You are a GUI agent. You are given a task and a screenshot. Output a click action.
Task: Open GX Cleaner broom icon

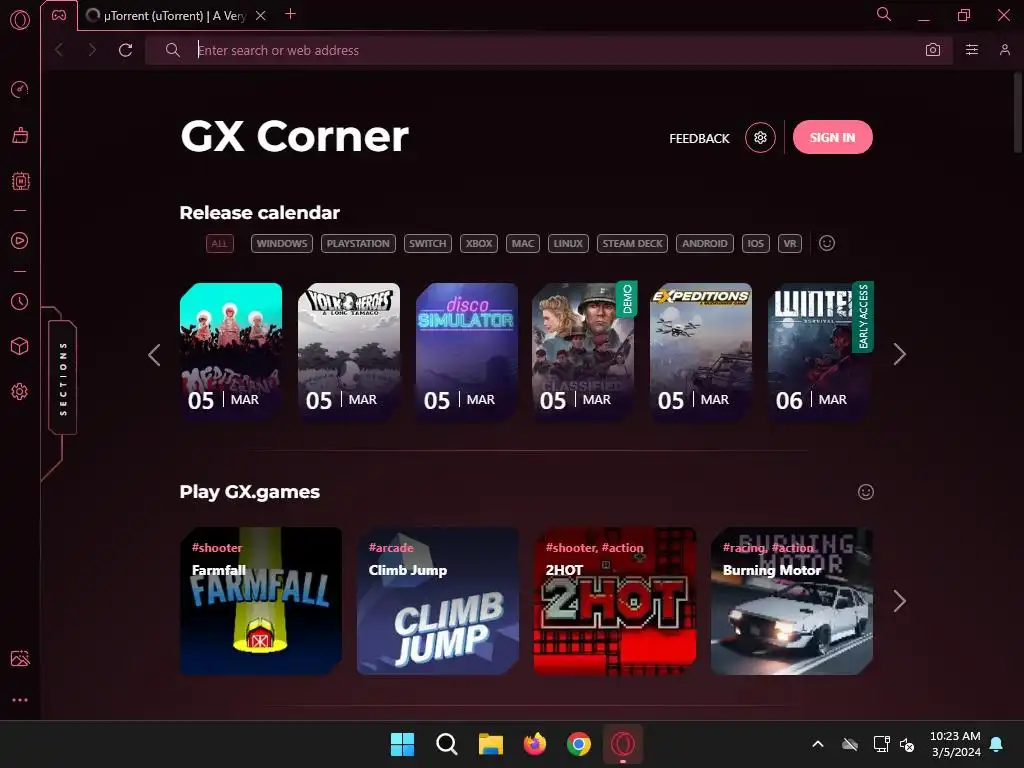click(20, 135)
